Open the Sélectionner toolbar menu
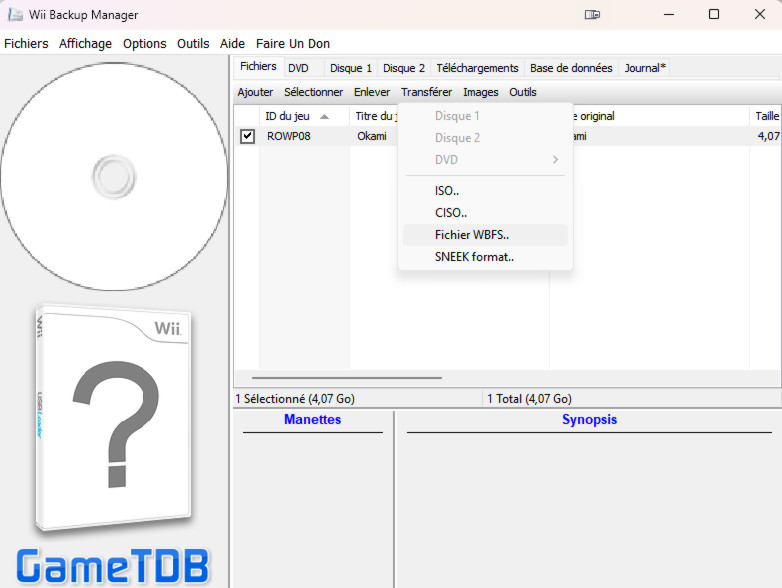 (x=314, y=92)
